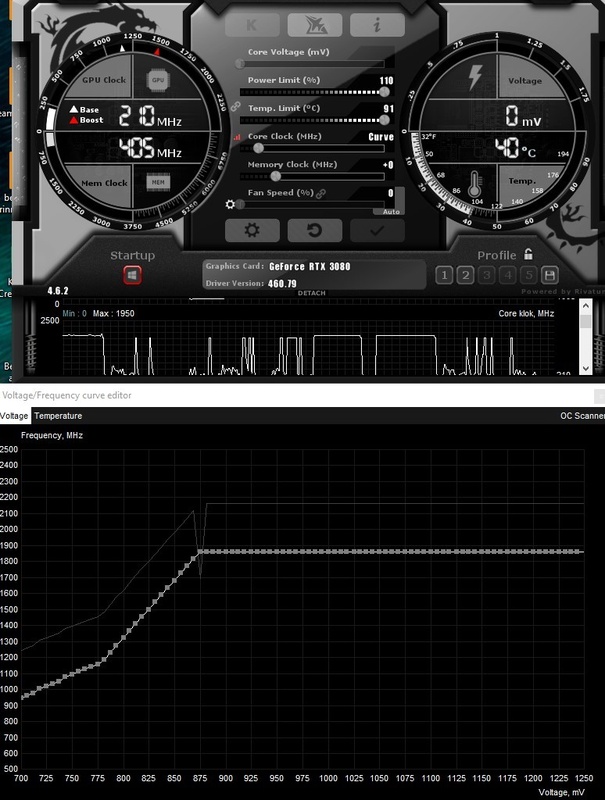Click the Core klok, MHz graph label
This screenshot has width=605, height=800.
[526, 313]
